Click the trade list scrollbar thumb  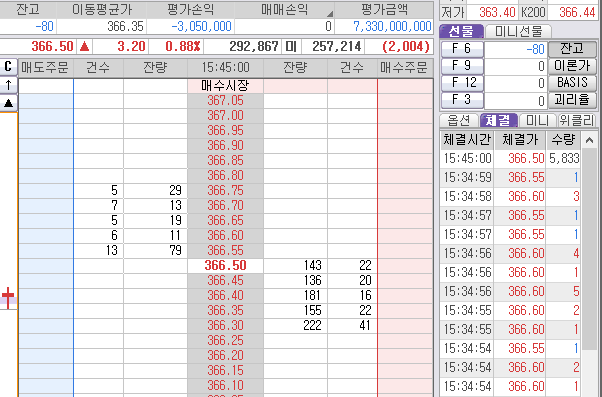pos(589,250)
